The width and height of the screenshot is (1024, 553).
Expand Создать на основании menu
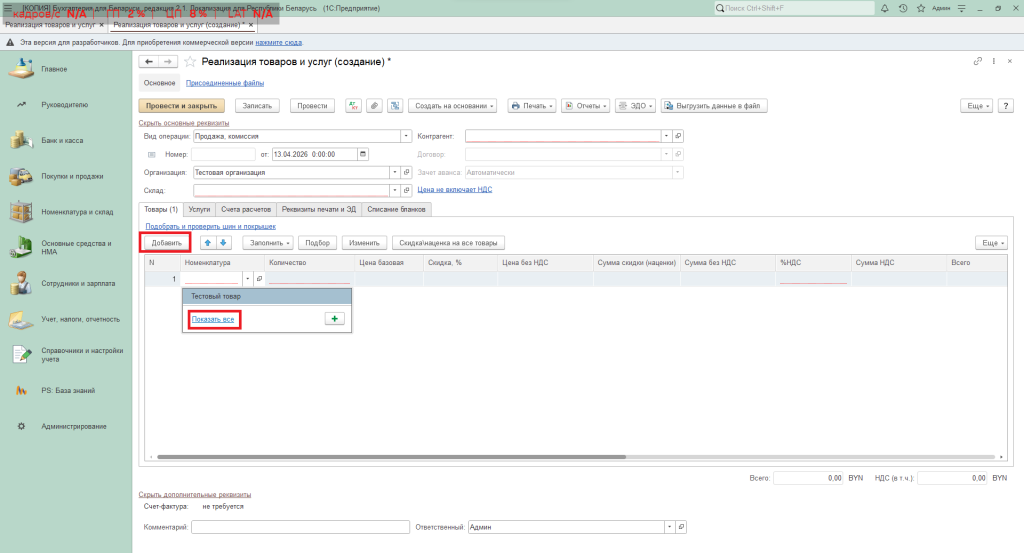click(453, 105)
